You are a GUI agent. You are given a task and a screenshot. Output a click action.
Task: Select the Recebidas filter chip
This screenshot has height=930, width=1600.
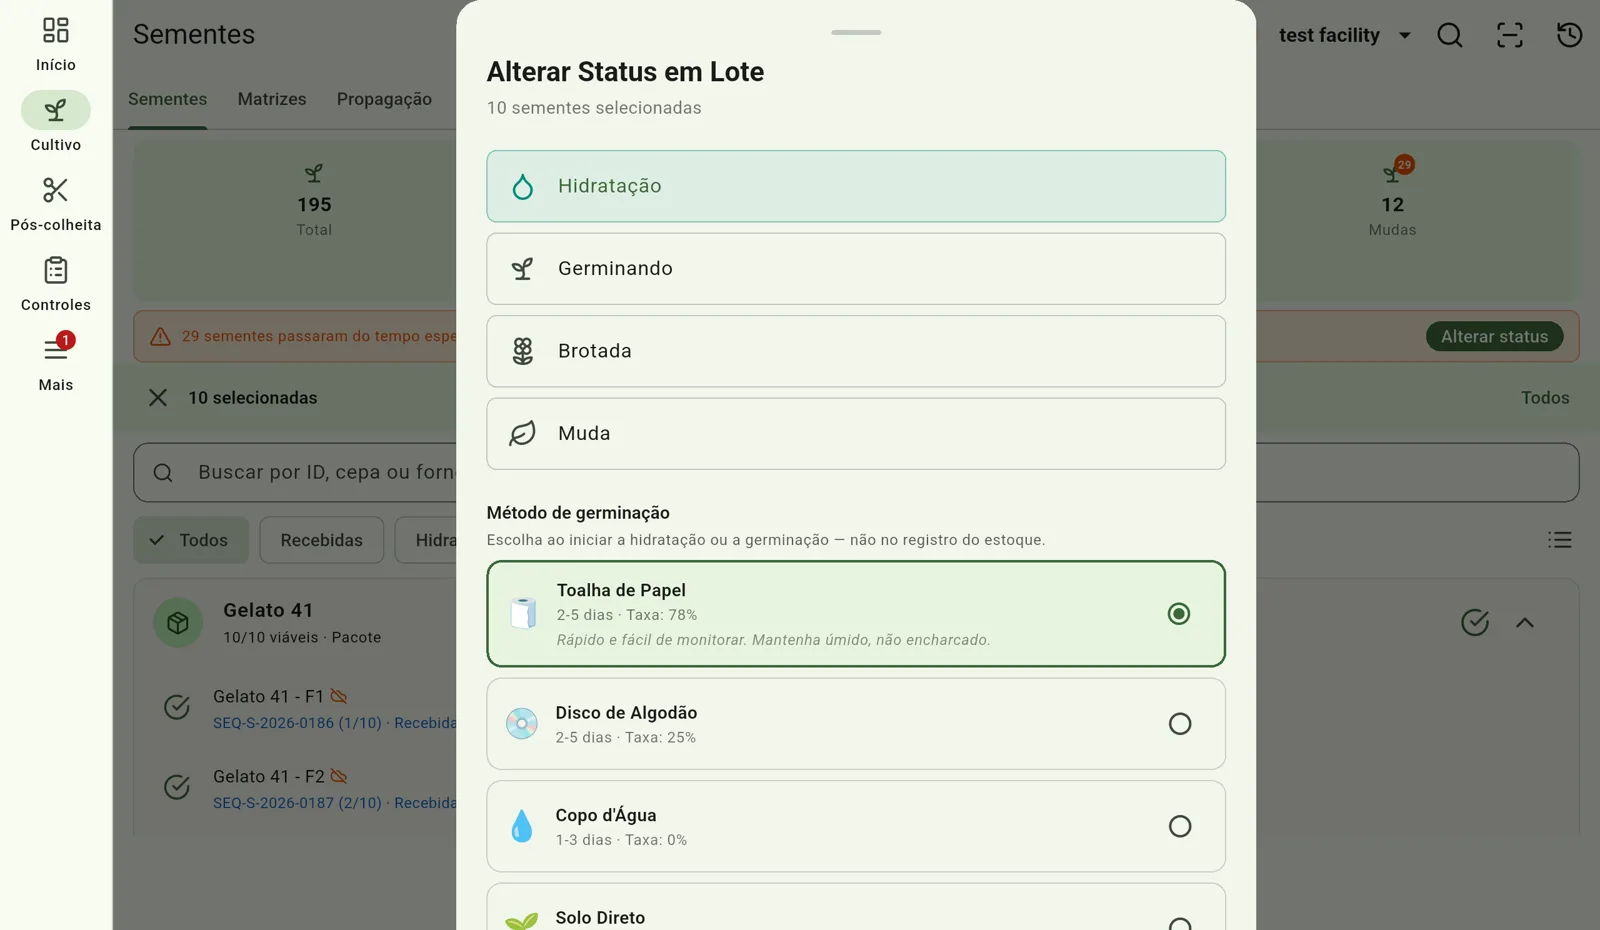click(322, 540)
